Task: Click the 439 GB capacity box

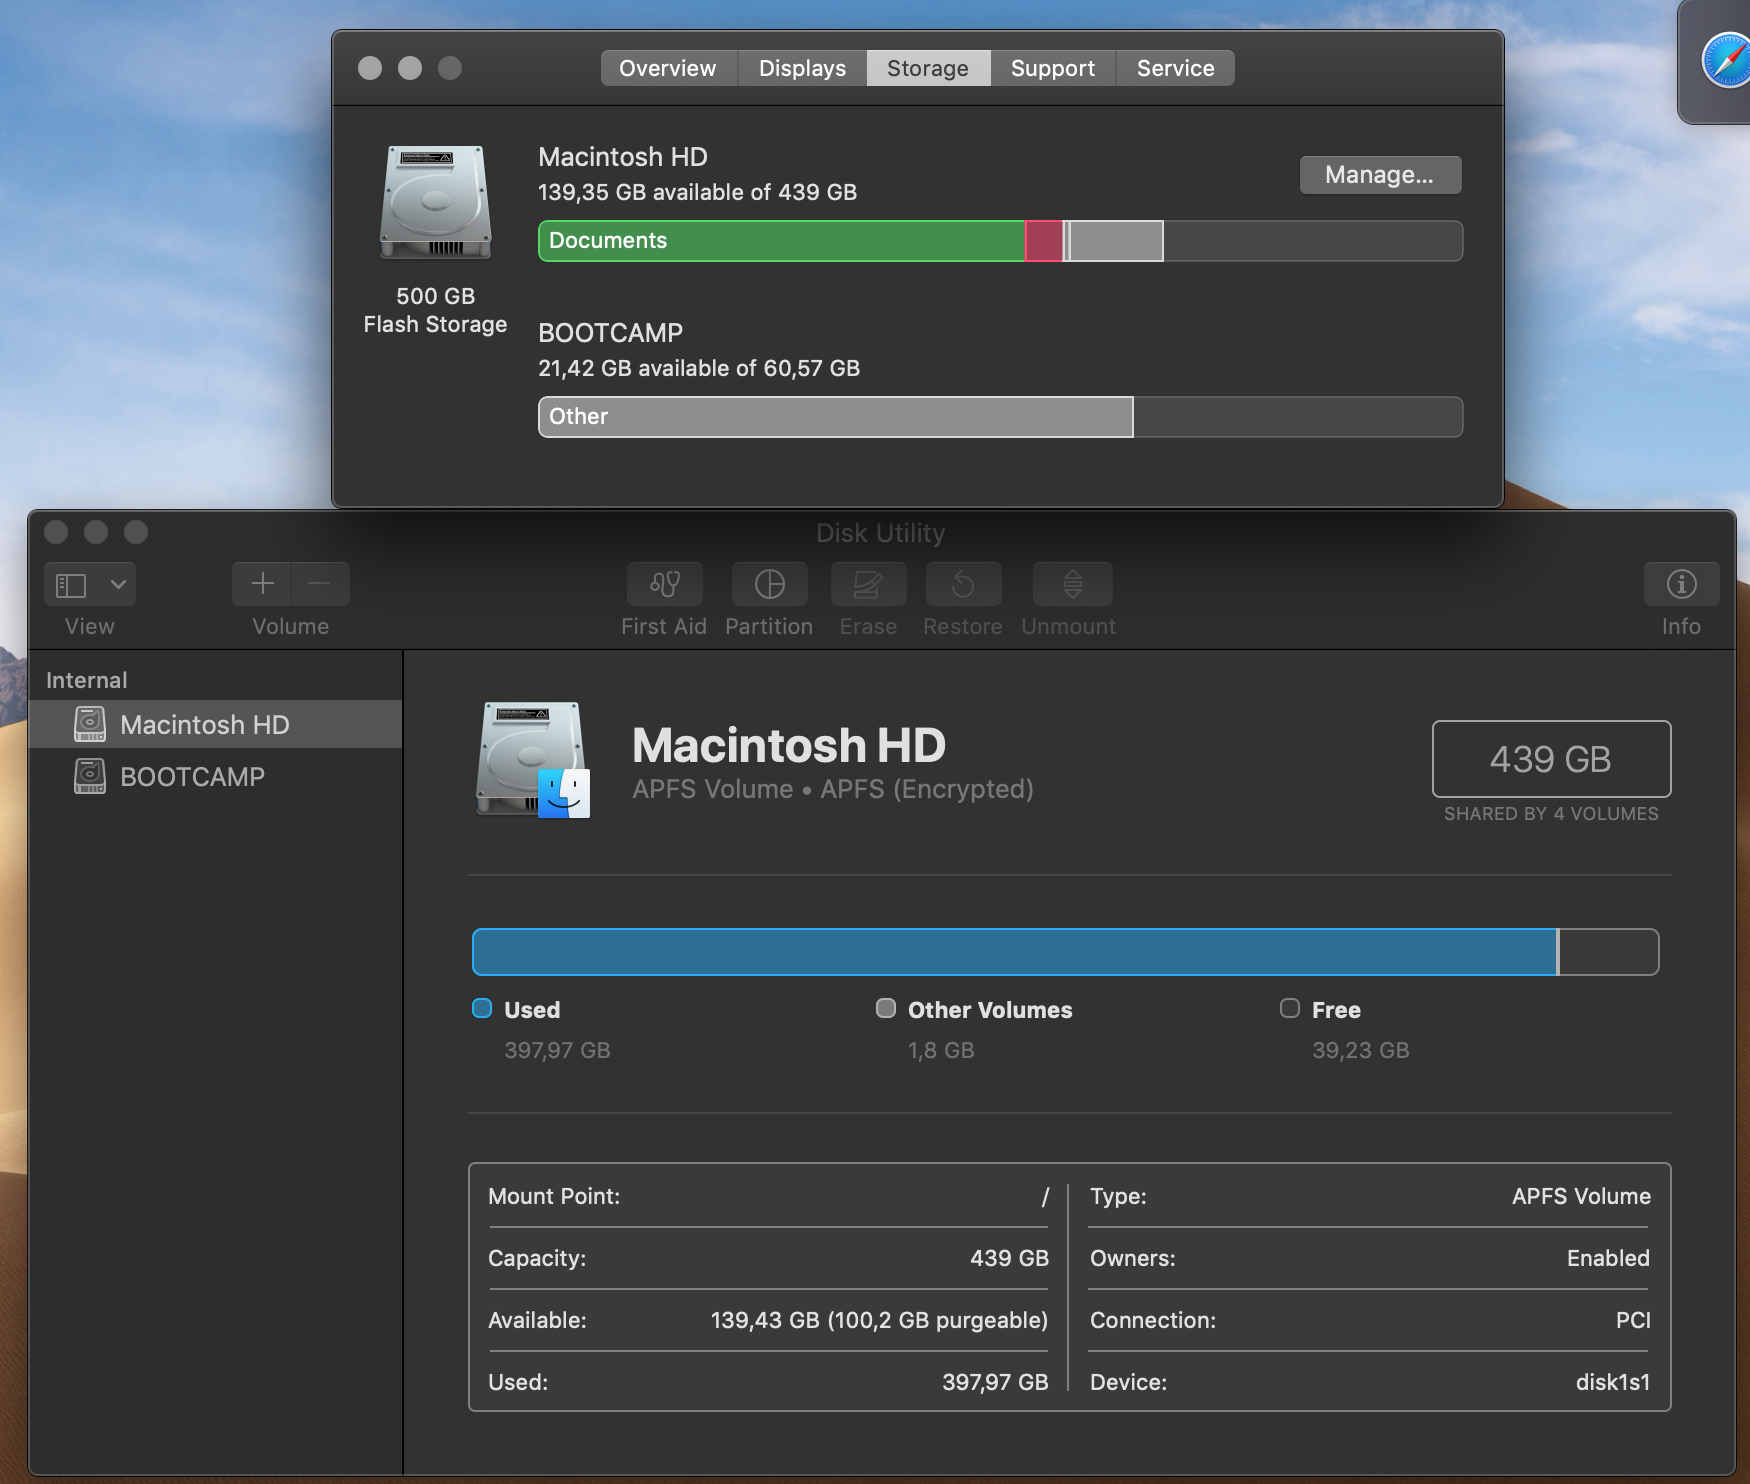Action: (x=1551, y=759)
